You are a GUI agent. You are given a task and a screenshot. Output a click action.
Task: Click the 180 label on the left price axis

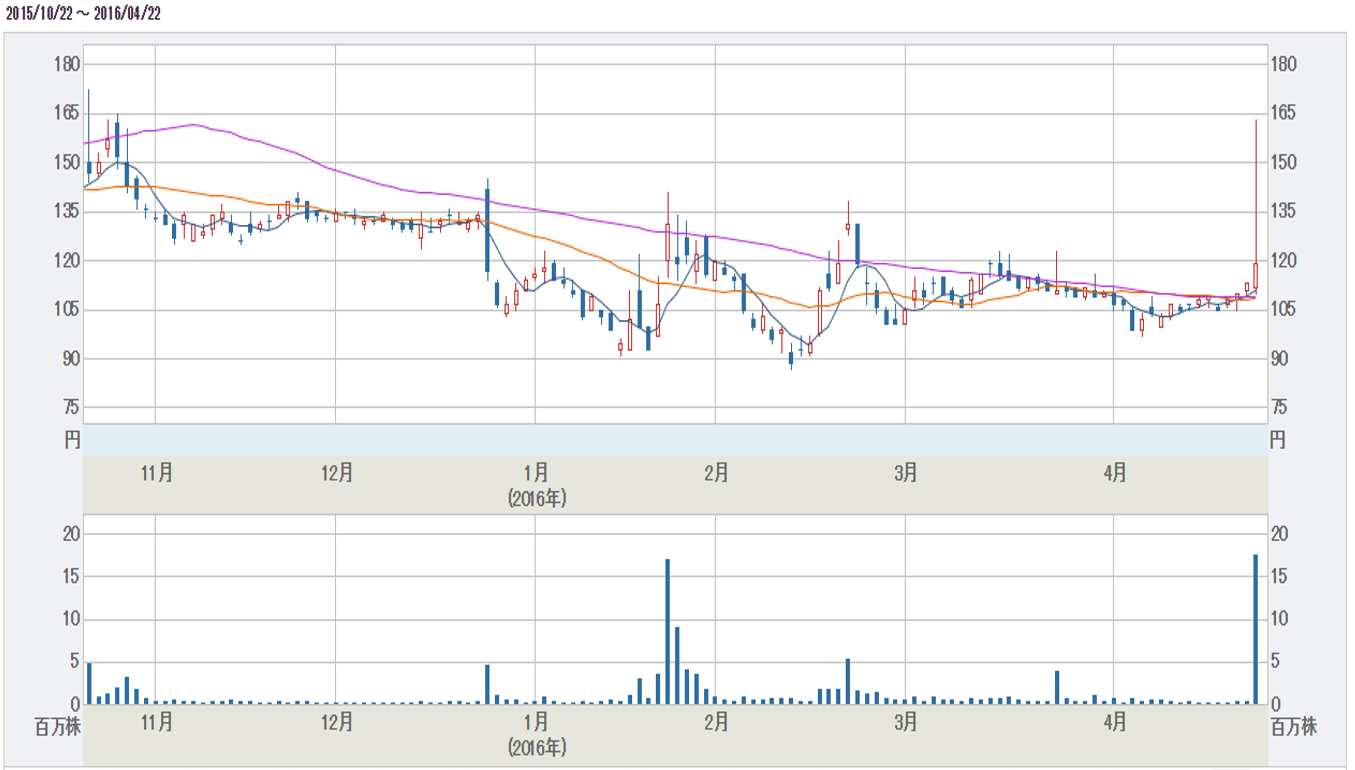[x=66, y=65]
